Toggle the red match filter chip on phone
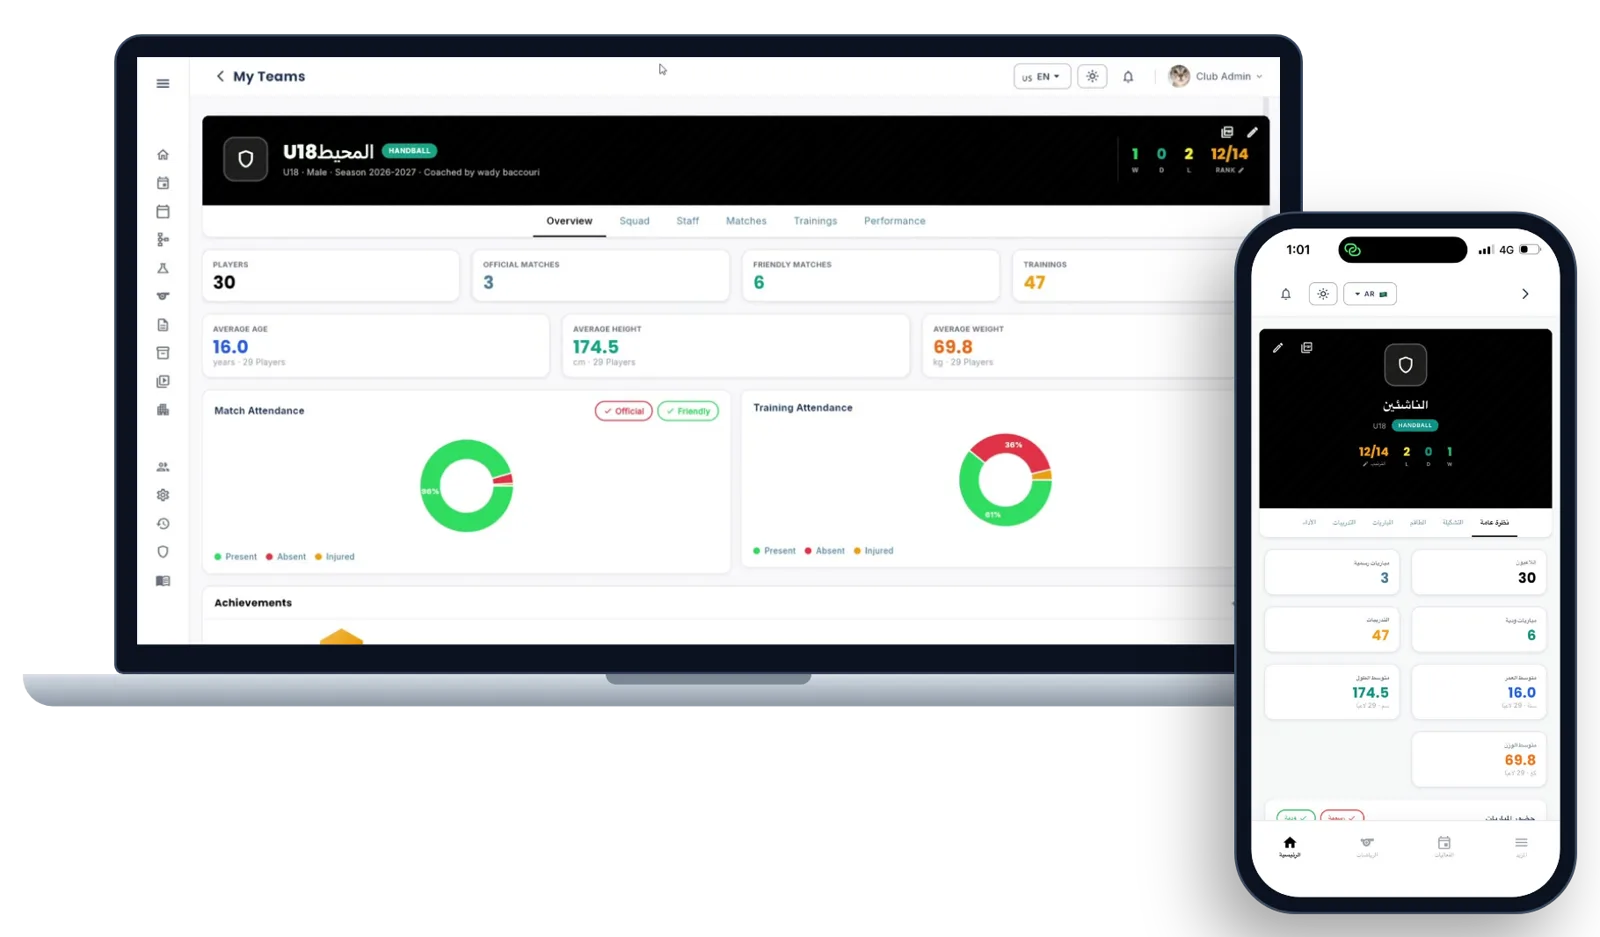 1342,817
